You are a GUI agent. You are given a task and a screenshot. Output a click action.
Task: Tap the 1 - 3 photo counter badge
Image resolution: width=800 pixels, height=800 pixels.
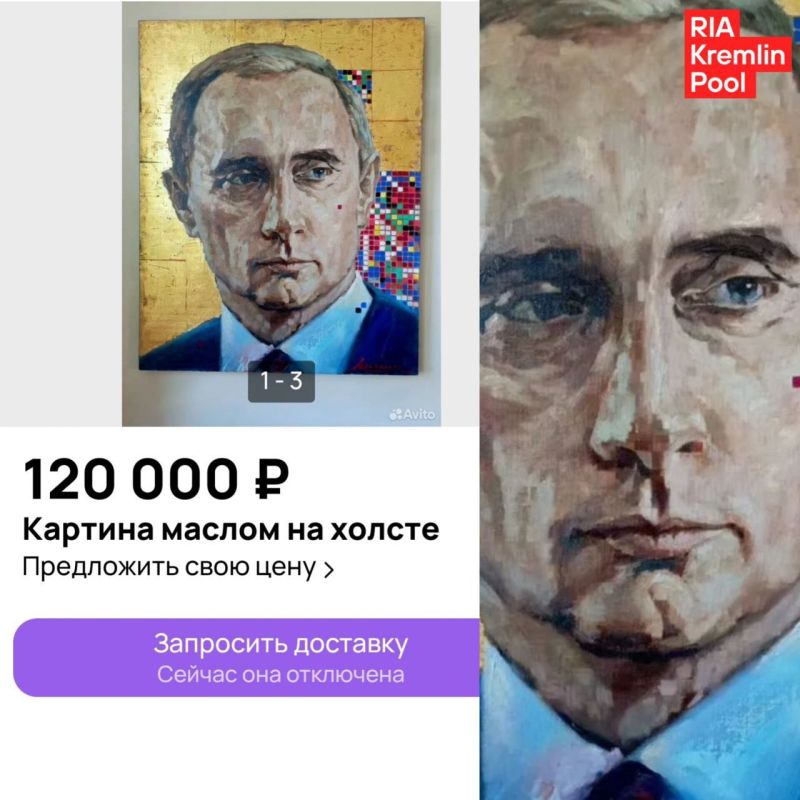click(x=281, y=381)
